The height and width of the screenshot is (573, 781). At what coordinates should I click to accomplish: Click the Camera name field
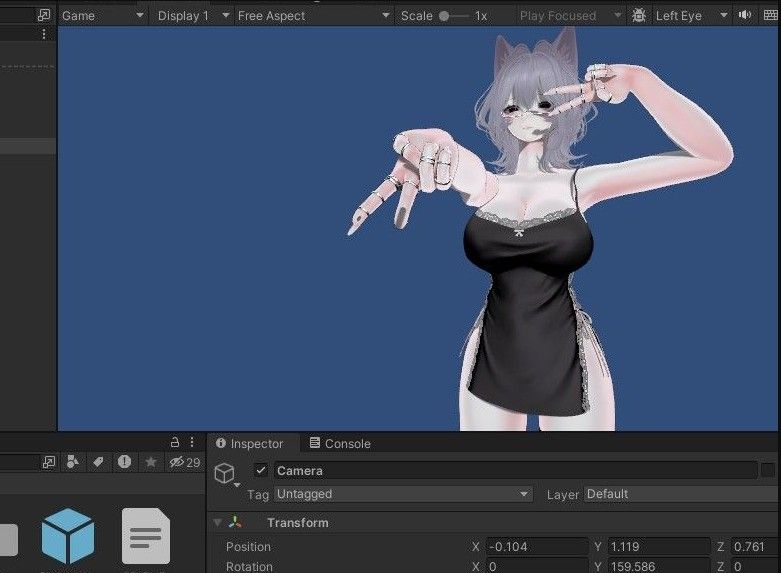516,470
